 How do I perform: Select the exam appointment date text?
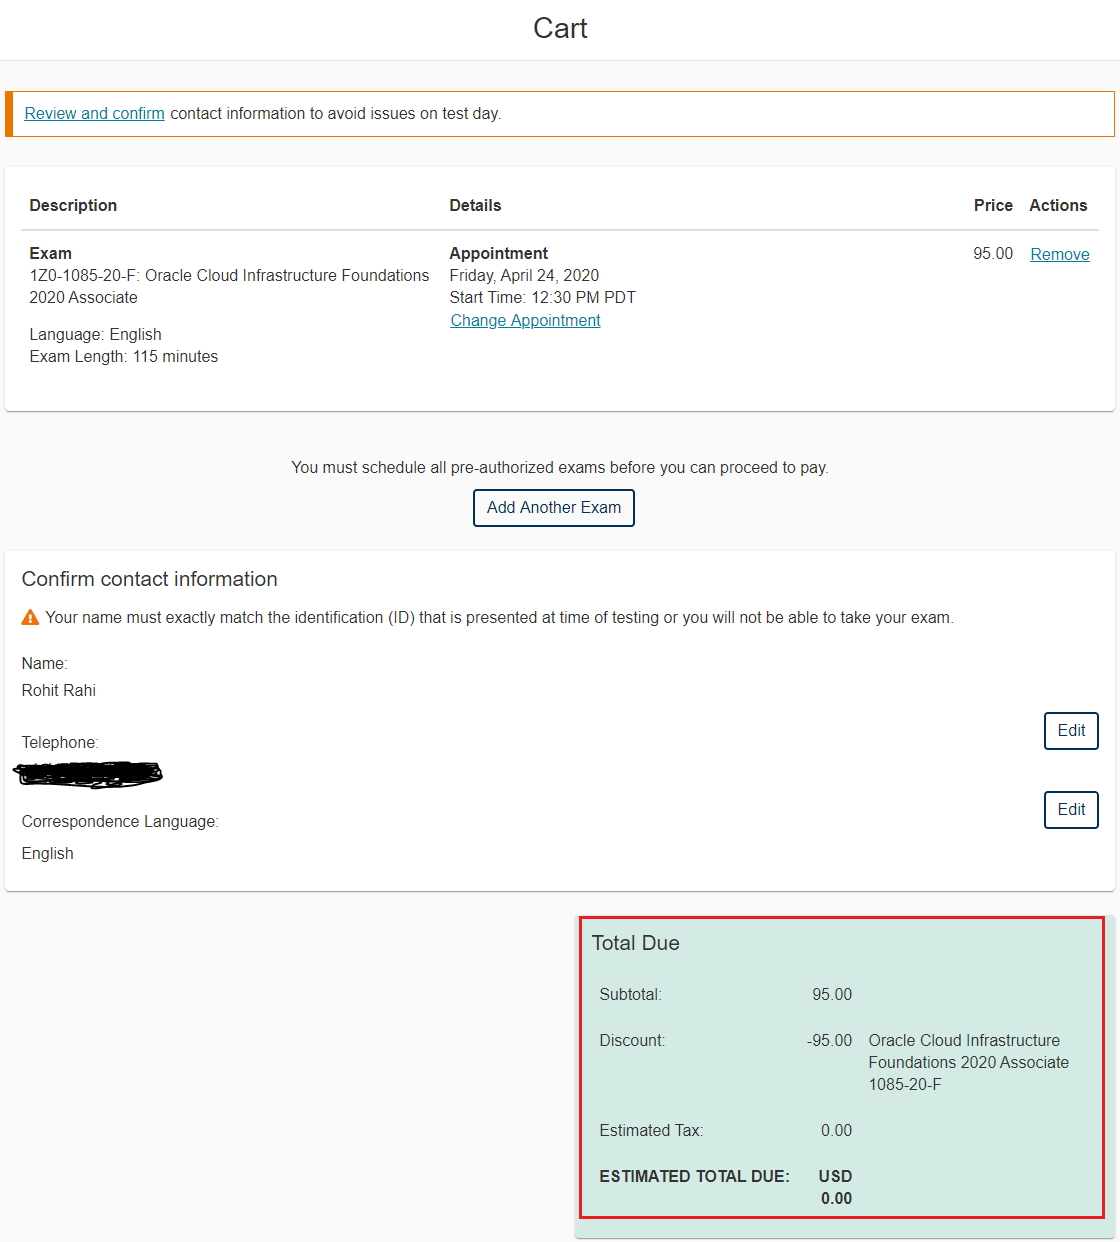pos(524,275)
